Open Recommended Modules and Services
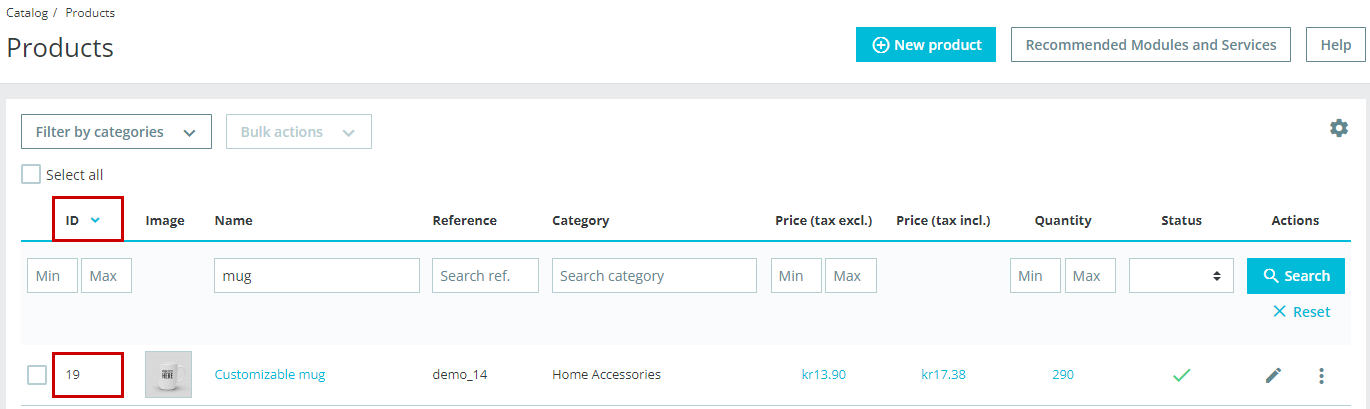 coord(1150,45)
